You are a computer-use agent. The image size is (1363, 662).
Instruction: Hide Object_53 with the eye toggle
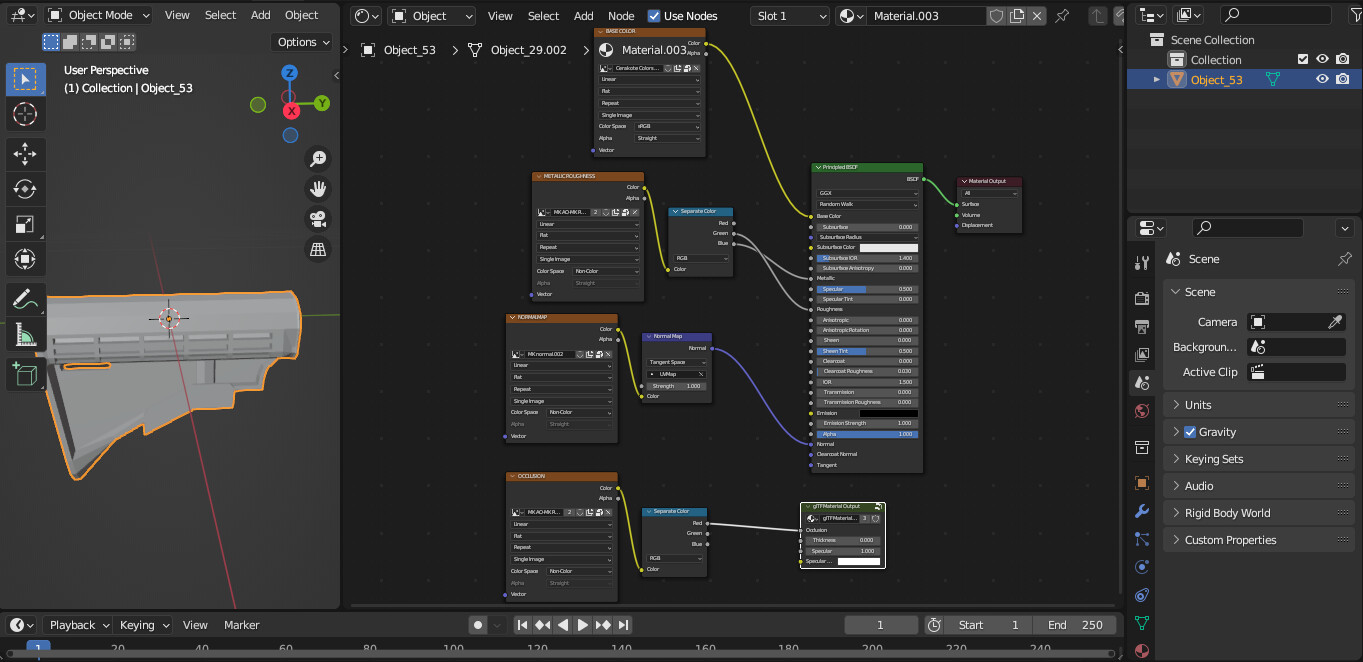[1322, 79]
